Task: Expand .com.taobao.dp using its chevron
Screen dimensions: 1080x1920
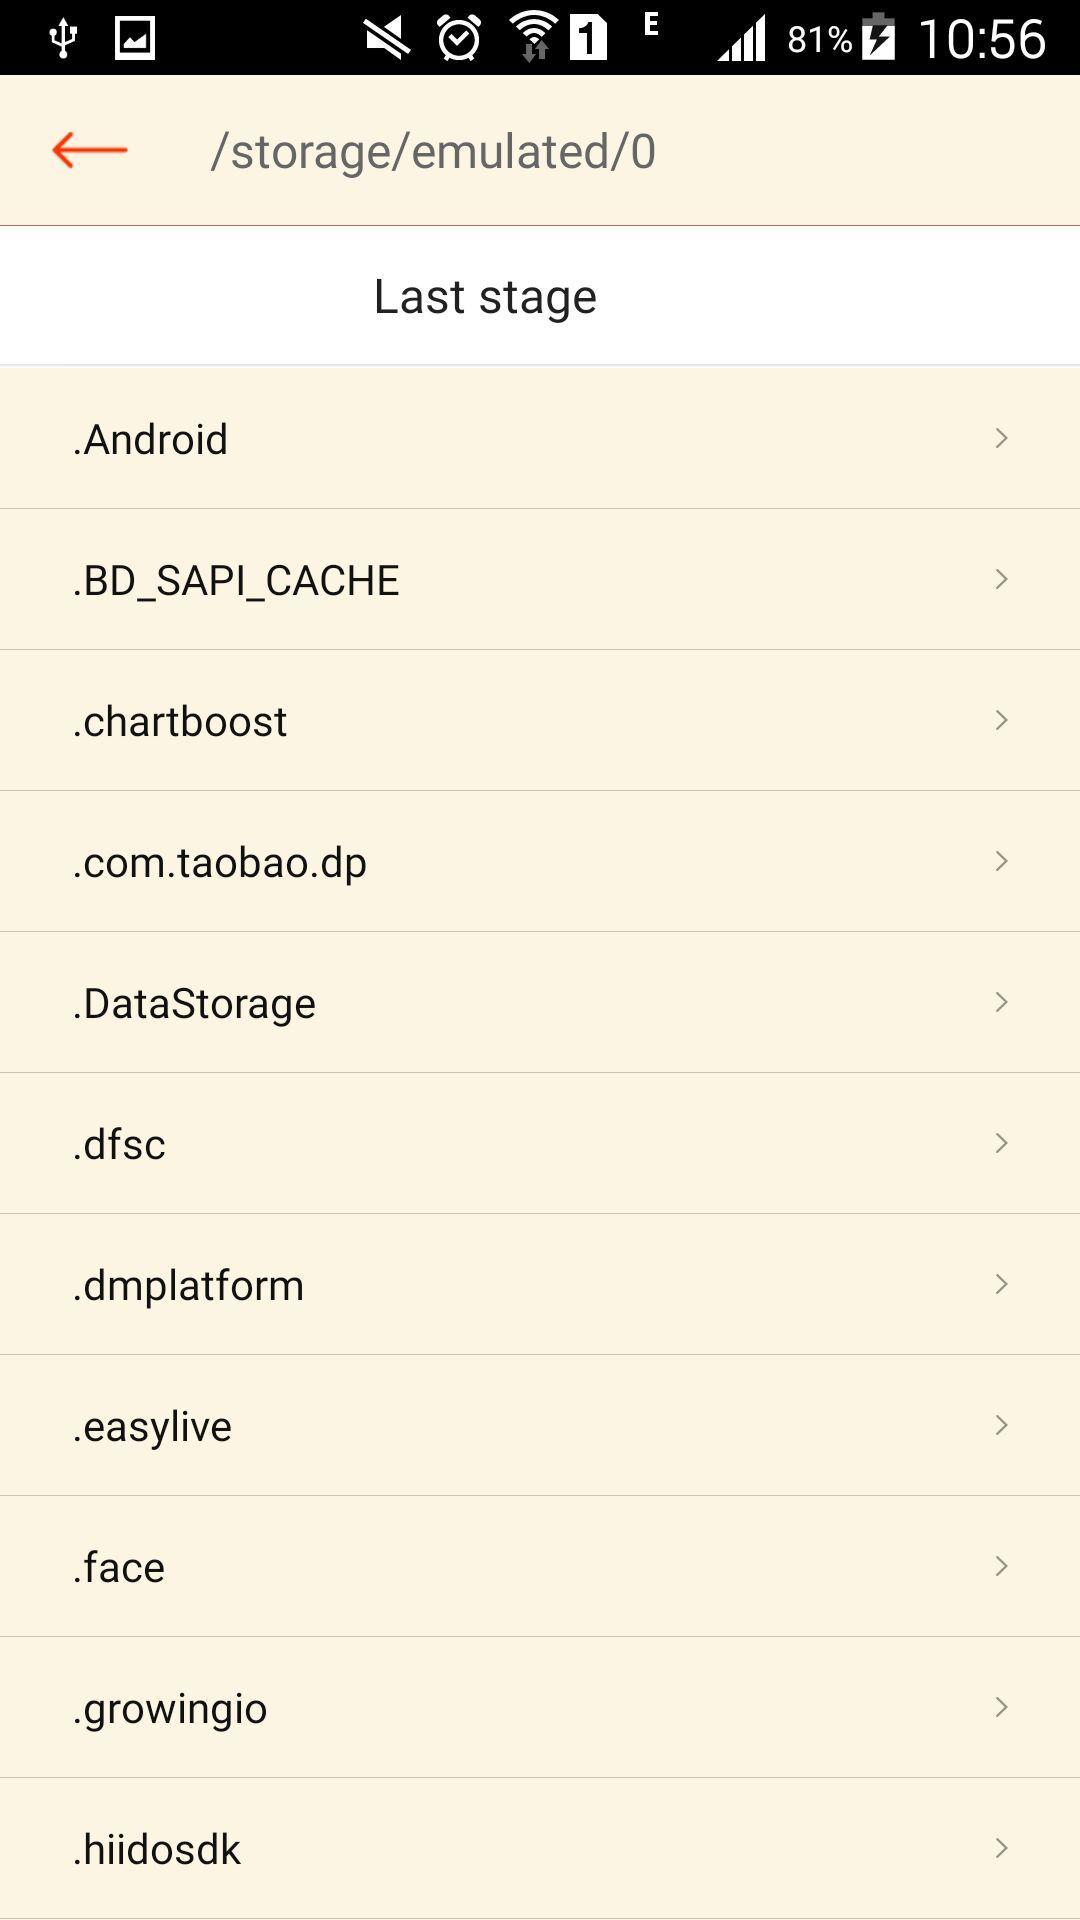Action: coord(1001,861)
